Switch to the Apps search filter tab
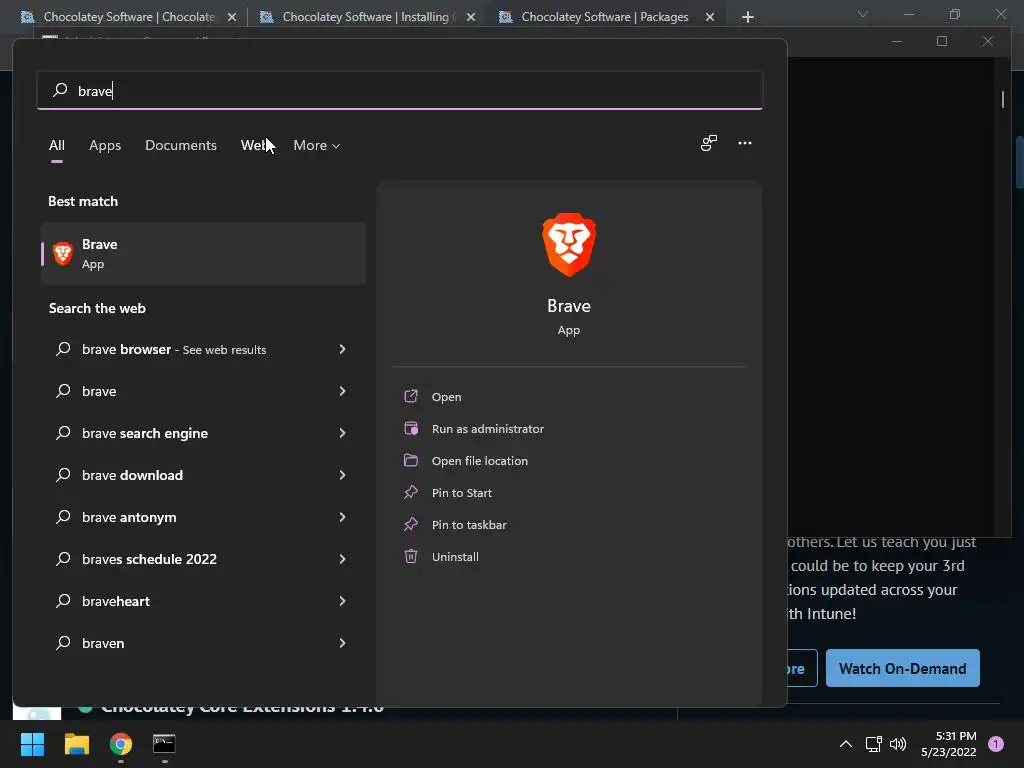 (105, 145)
